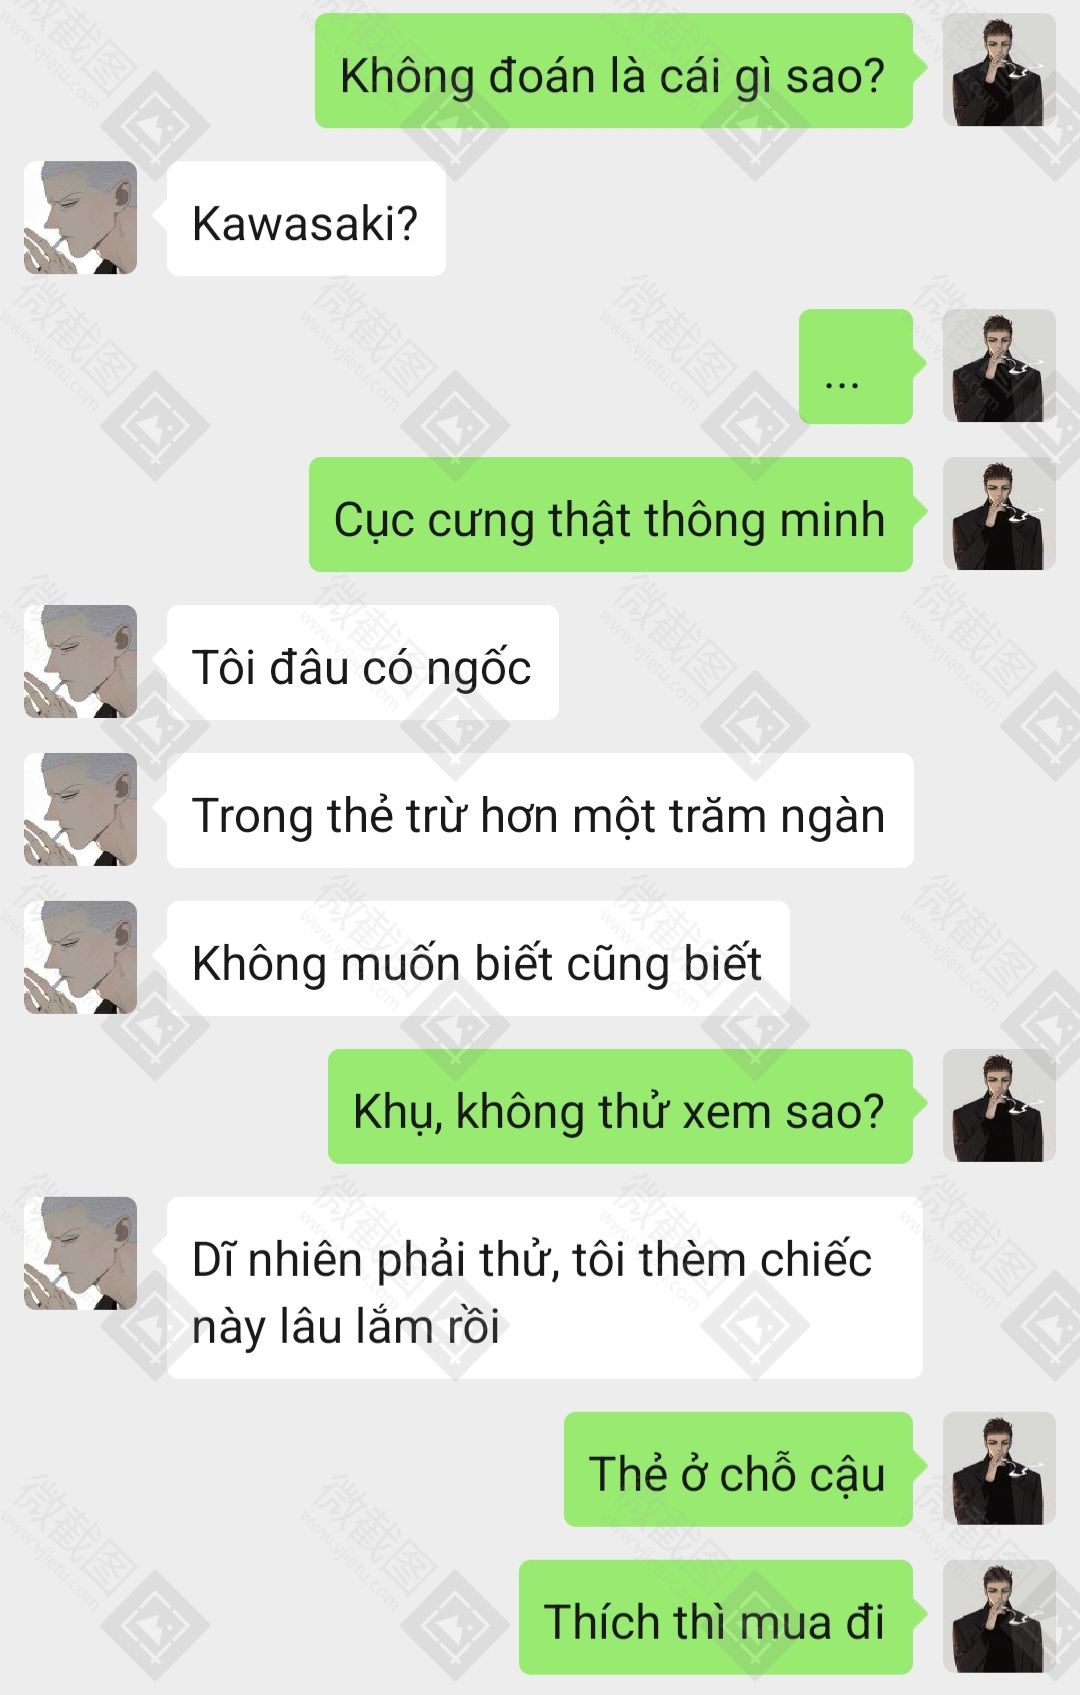Select the "Tôi đâu có ngốc" bubble
The image size is (1080, 1695).
click(x=362, y=663)
